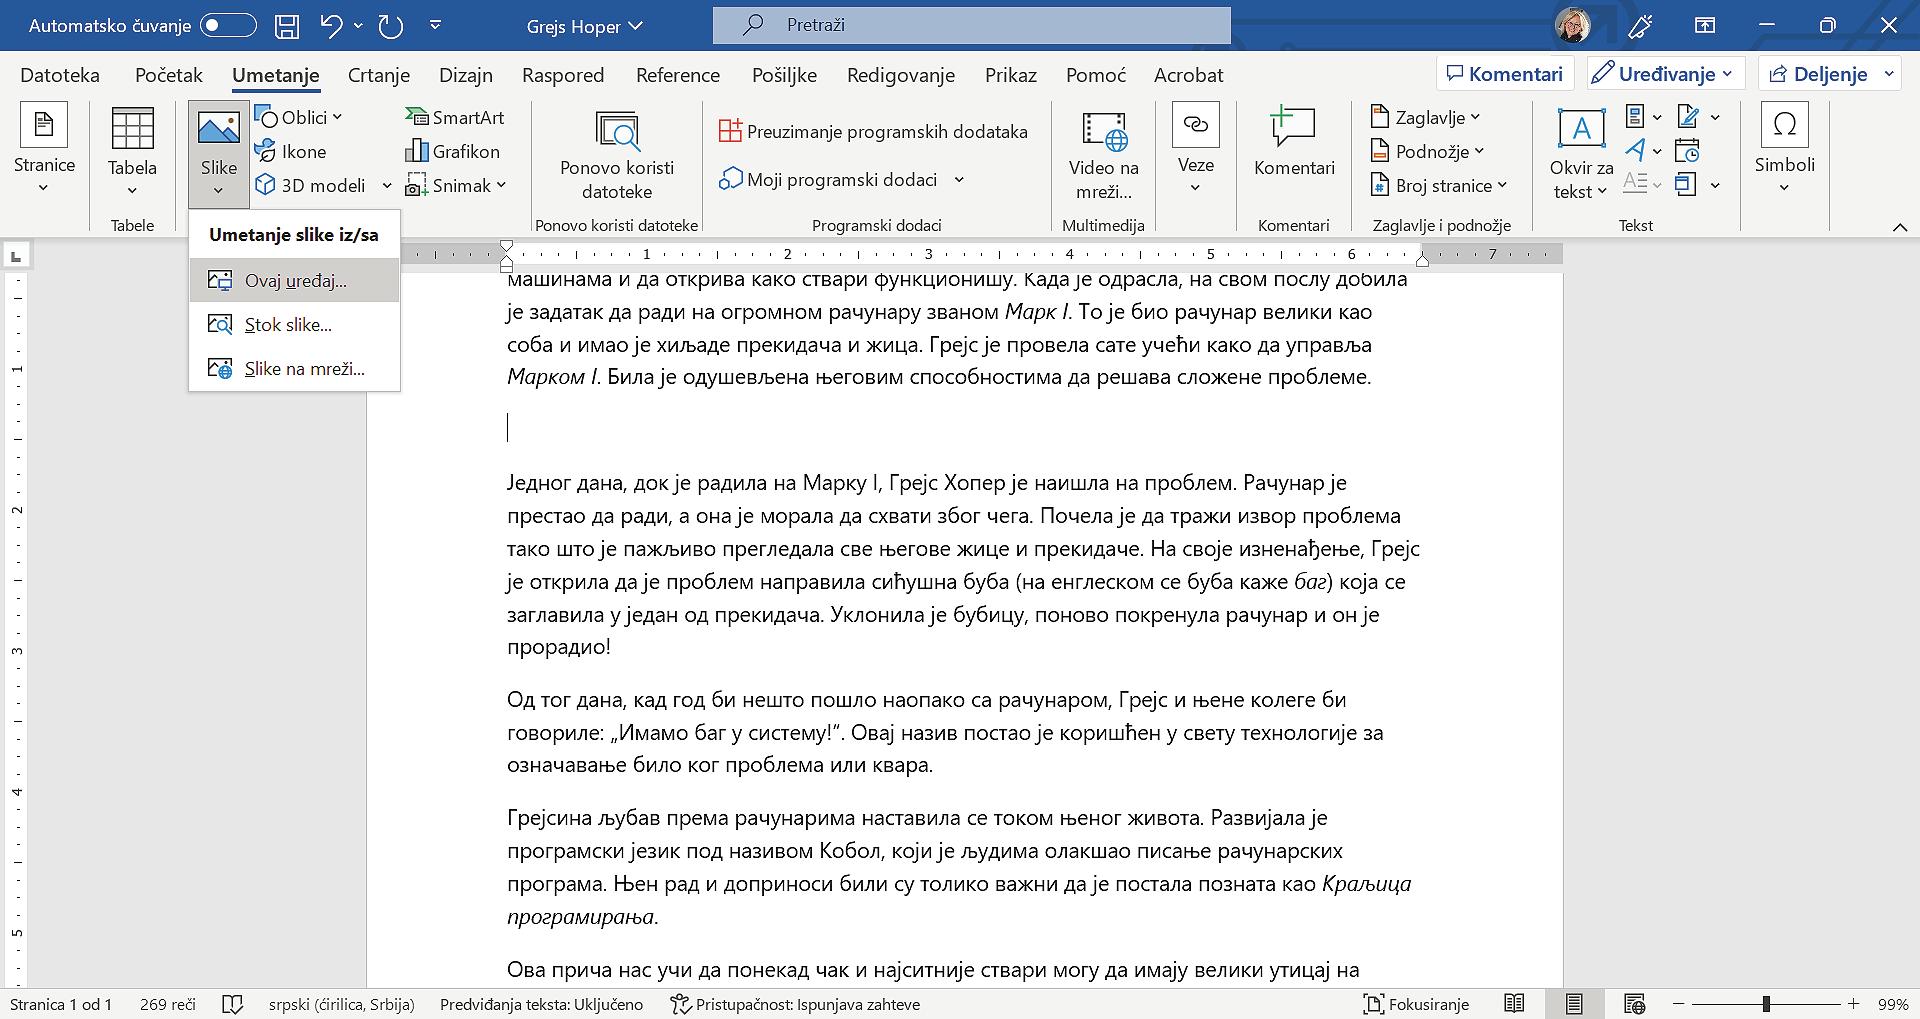Toggle Fokusiranje focus mode
The image size is (1920, 1019).
pyautogui.click(x=1416, y=1004)
